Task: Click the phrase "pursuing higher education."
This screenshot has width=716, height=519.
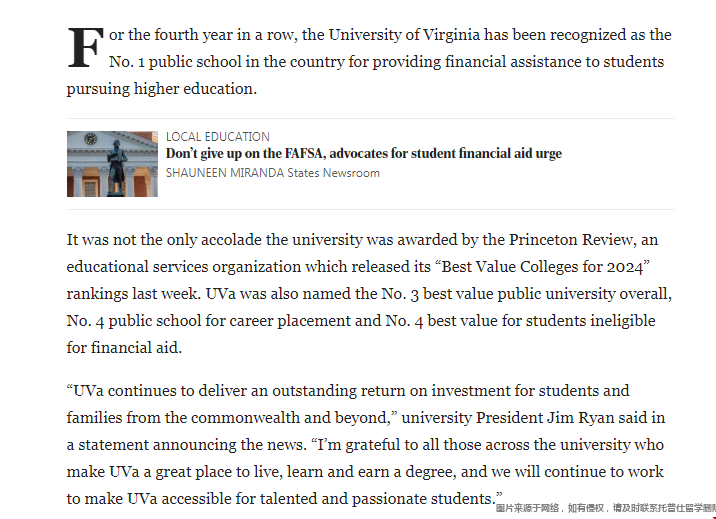Action: (162, 89)
